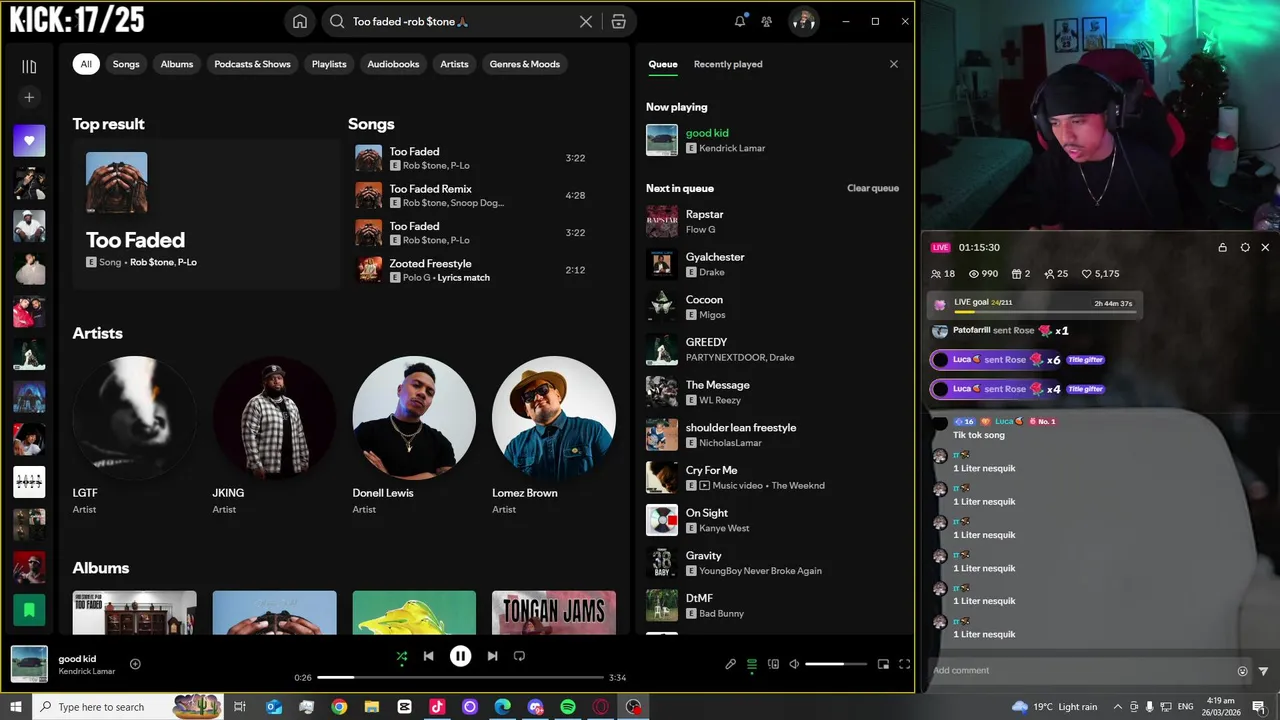Image resolution: width=1280 pixels, height=720 pixels.
Task: Open user profile avatar menu
Action: [803, 21]
